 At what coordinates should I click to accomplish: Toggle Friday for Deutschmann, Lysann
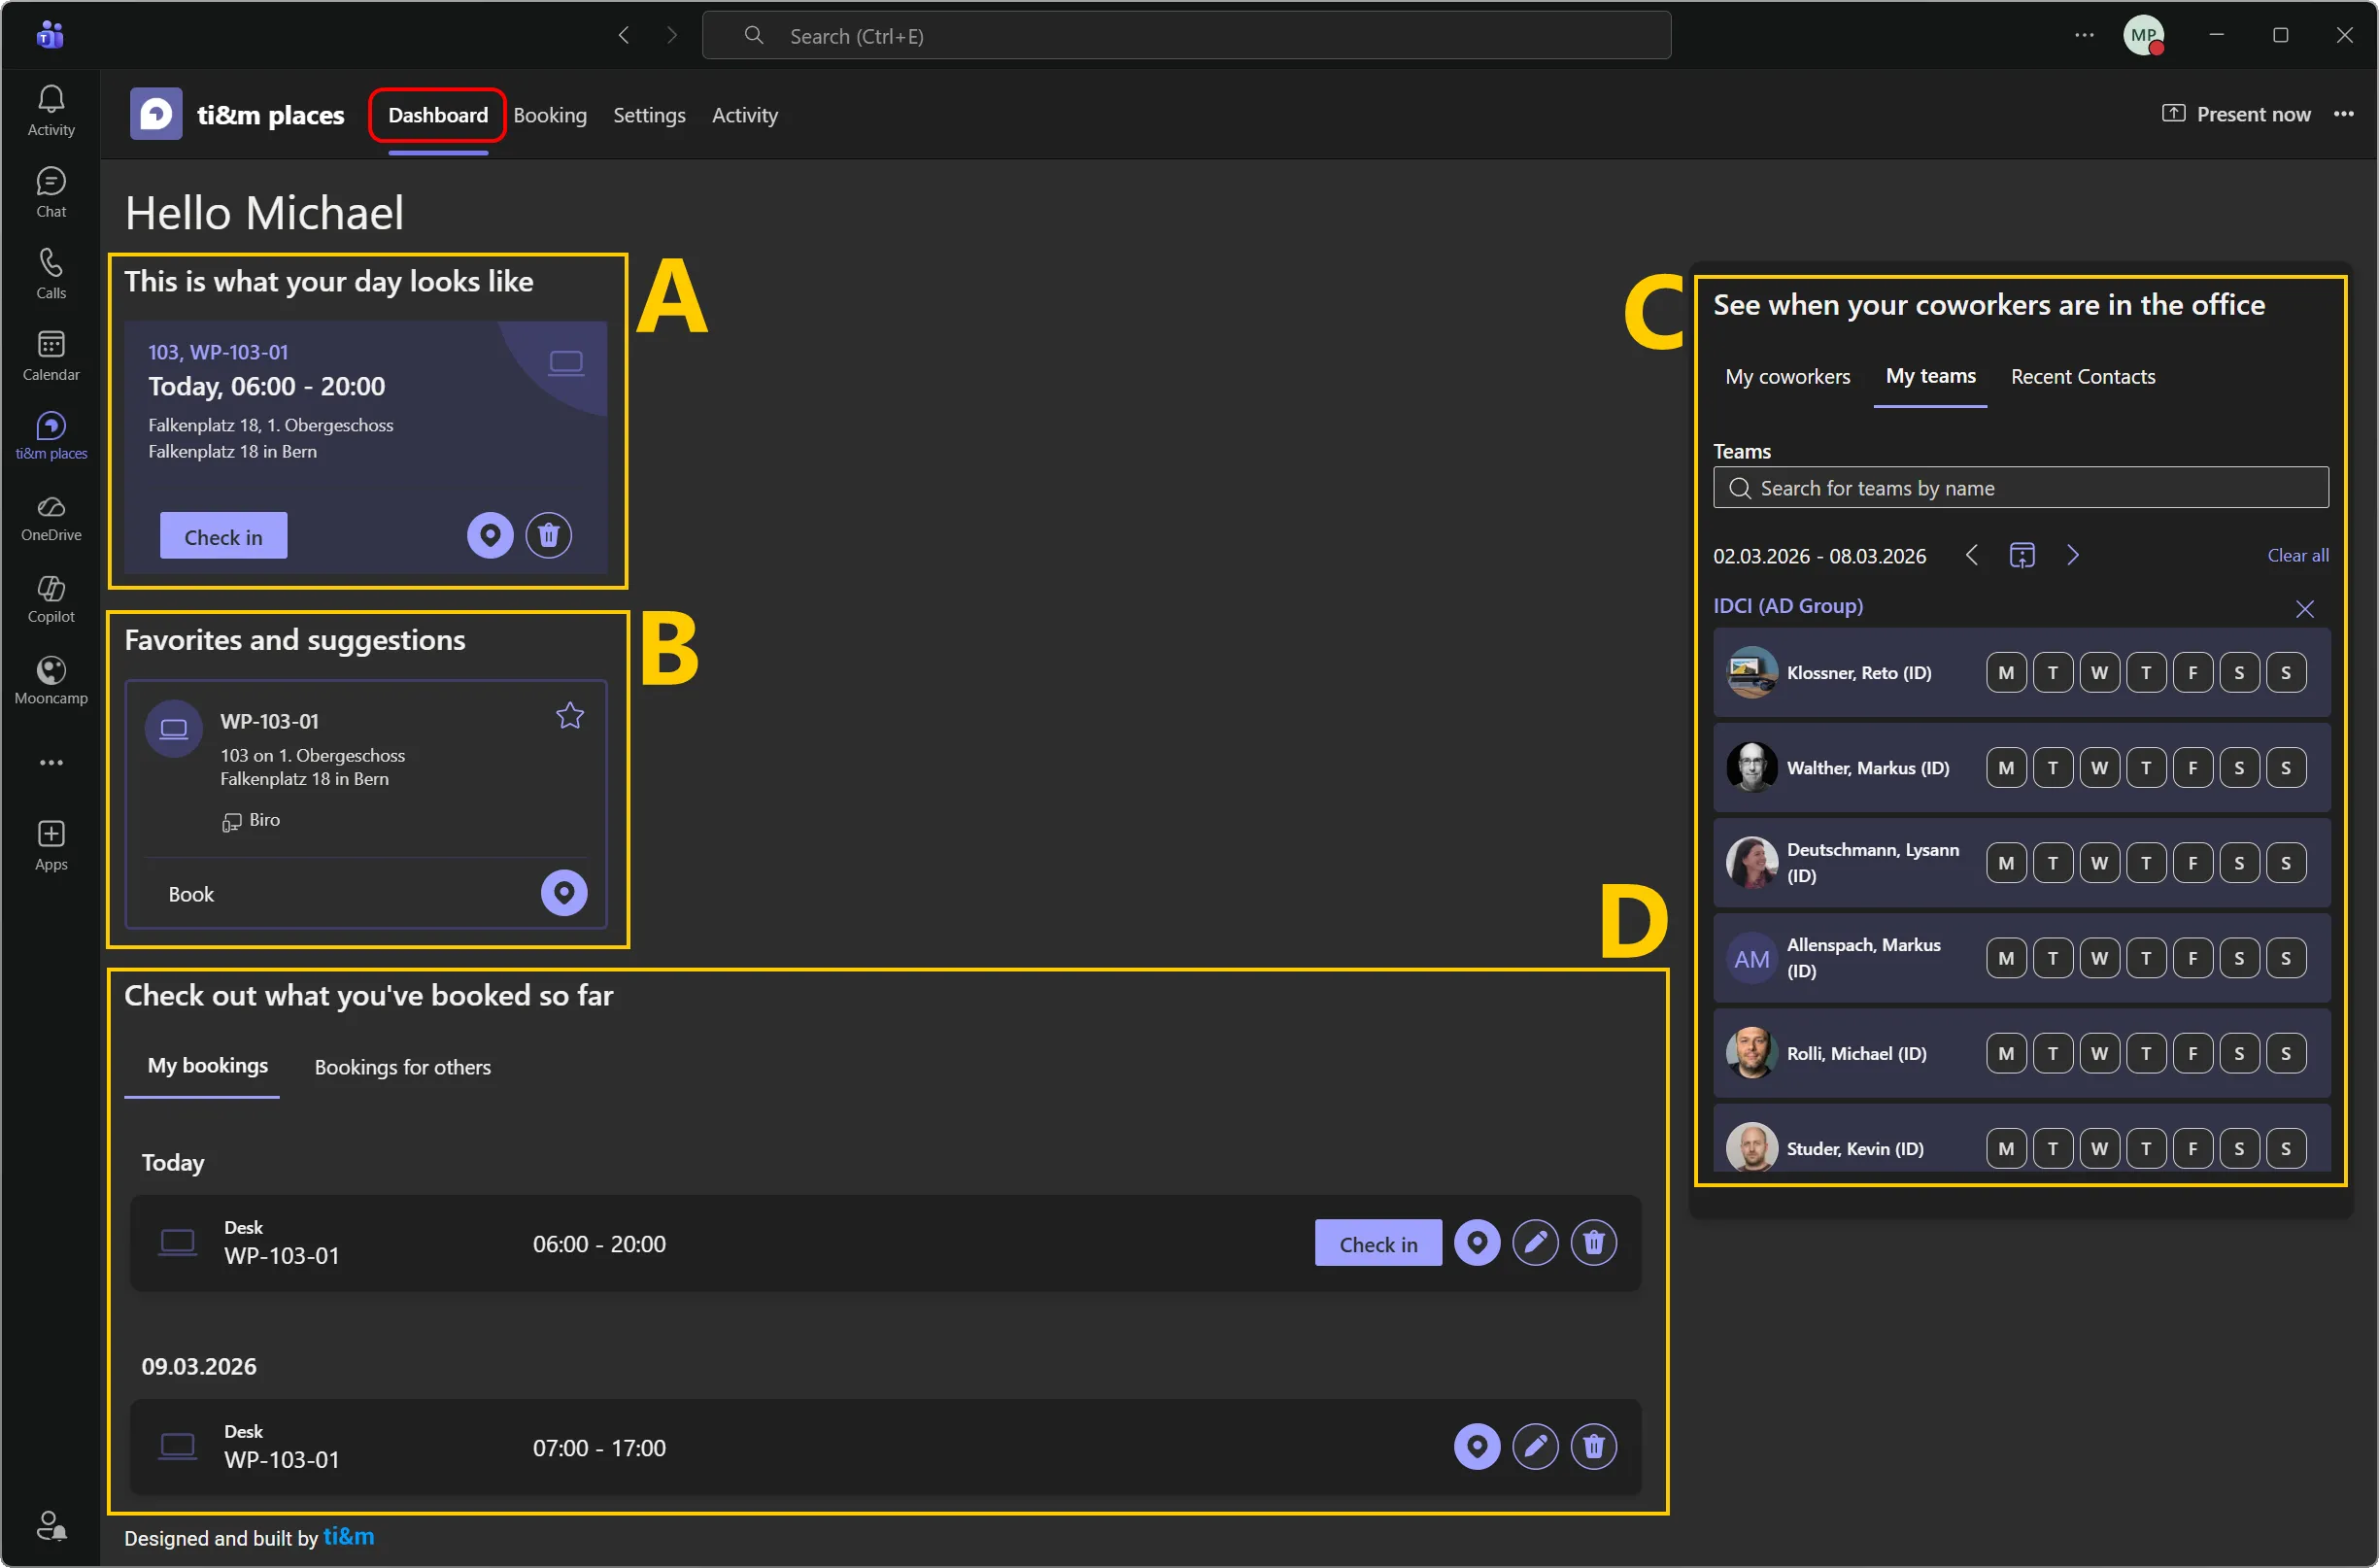2193,863
